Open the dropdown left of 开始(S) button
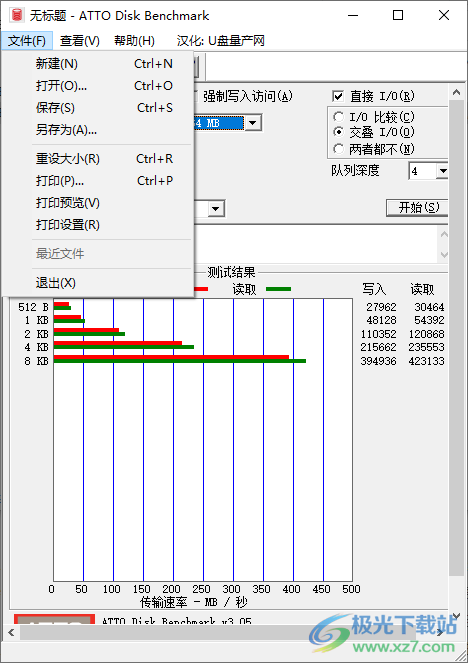This screenshot has height=663, width=468. [215, 208]
